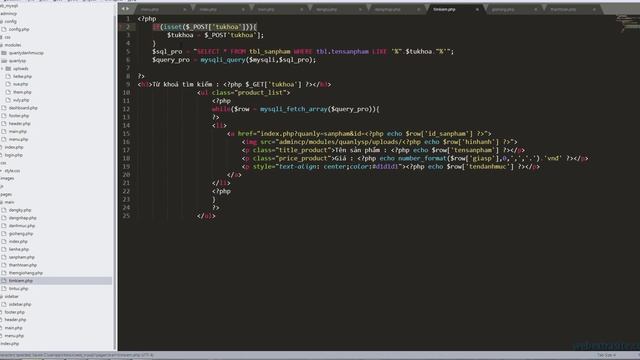Click the file icon beside sidebar.php
640x360 pixels.
pos(4,304)
